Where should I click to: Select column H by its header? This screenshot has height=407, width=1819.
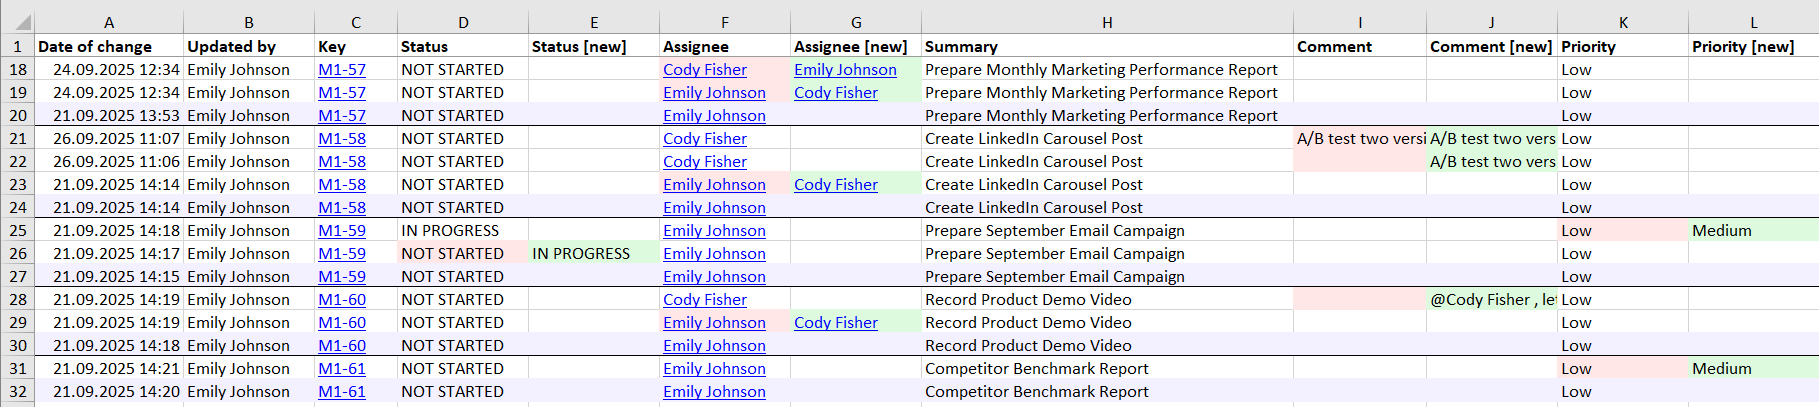click(x=1106, y=22)
